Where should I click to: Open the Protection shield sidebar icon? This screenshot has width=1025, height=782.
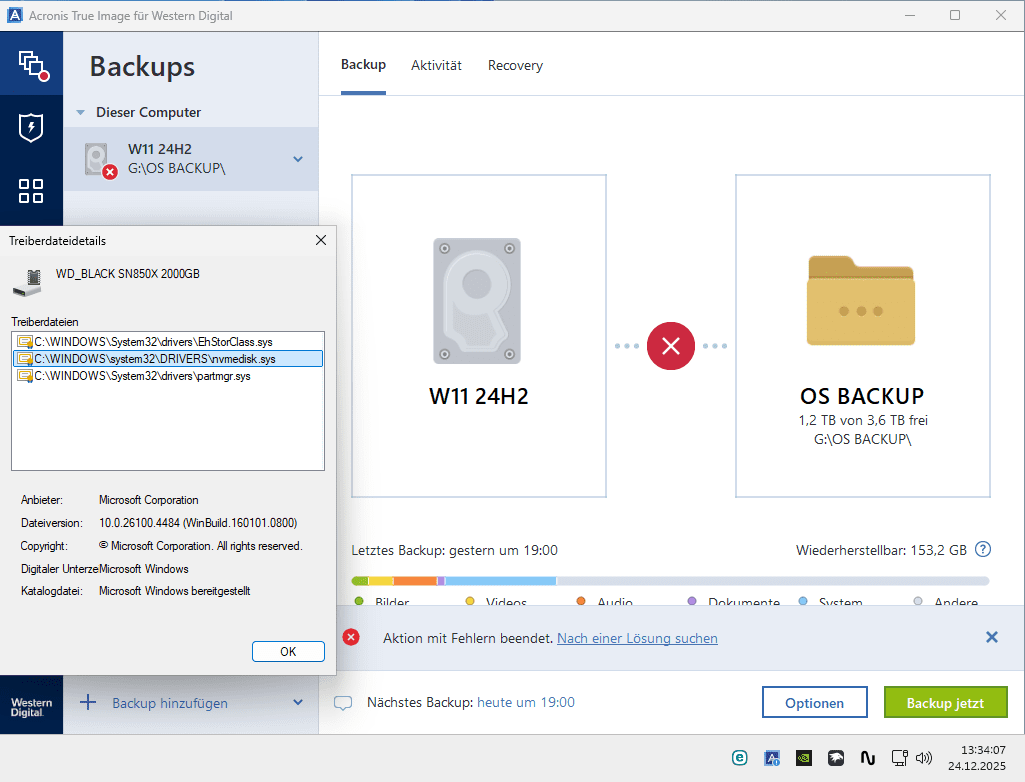[x=31, y=127]
